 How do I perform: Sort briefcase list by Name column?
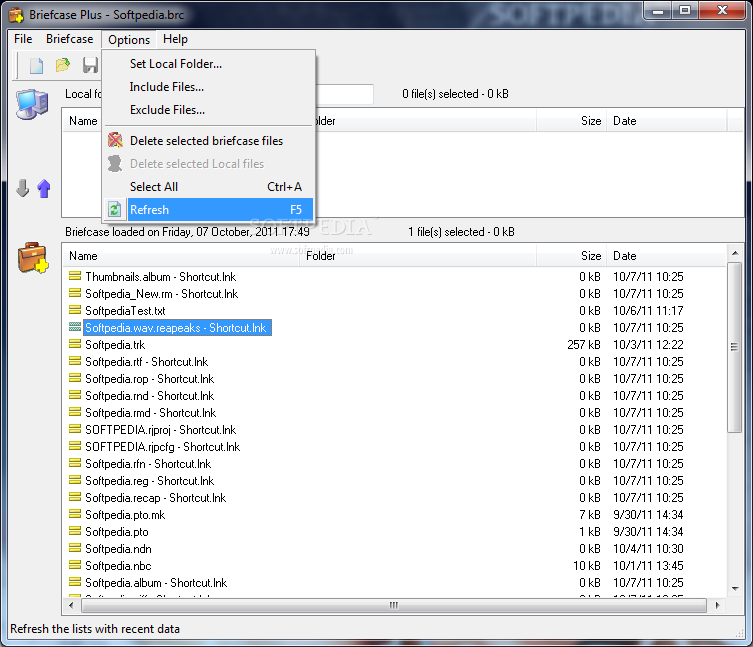(x=182, y=256)
